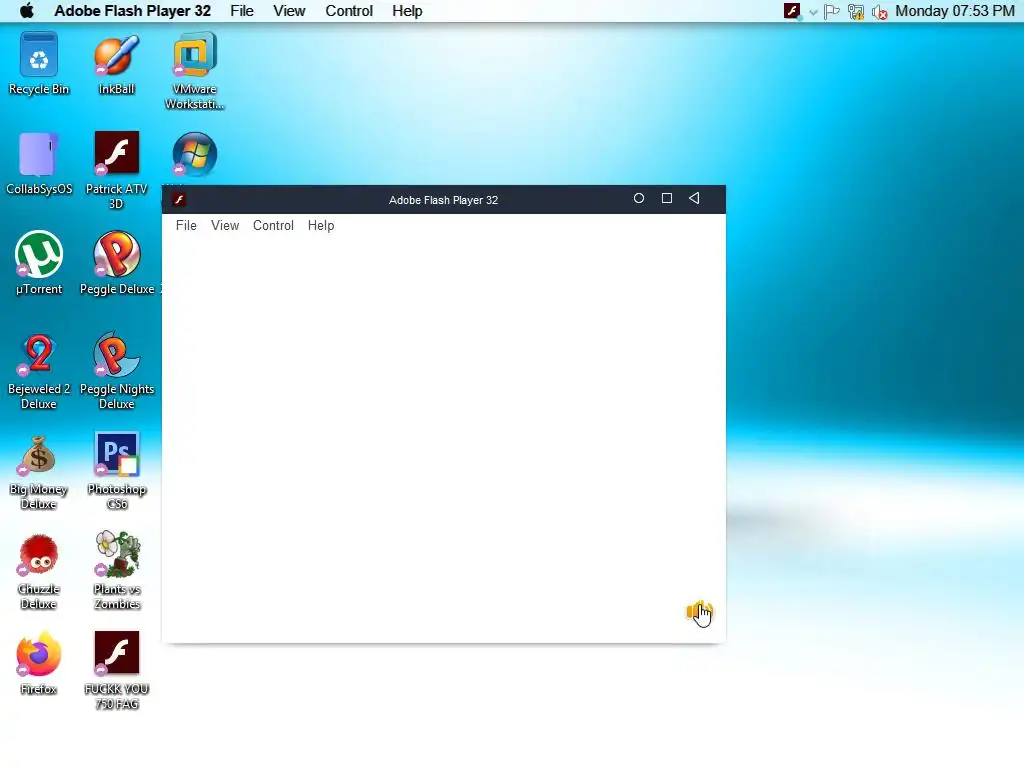Click the Windows logo orb desktop icon
The height and width of the screenshot is (768, 1024).
195,155
